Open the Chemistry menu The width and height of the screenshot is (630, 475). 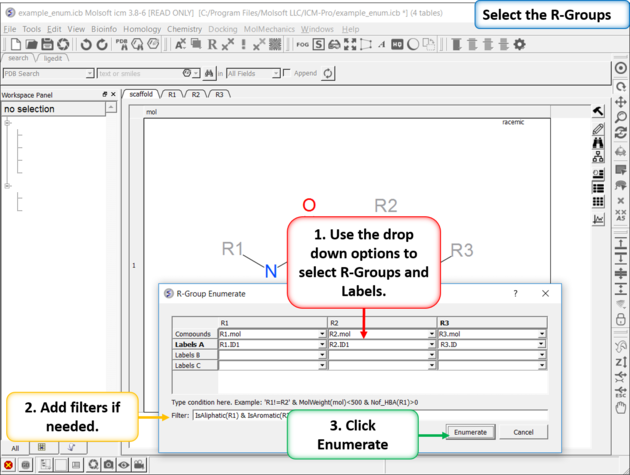tap(184, 29)
